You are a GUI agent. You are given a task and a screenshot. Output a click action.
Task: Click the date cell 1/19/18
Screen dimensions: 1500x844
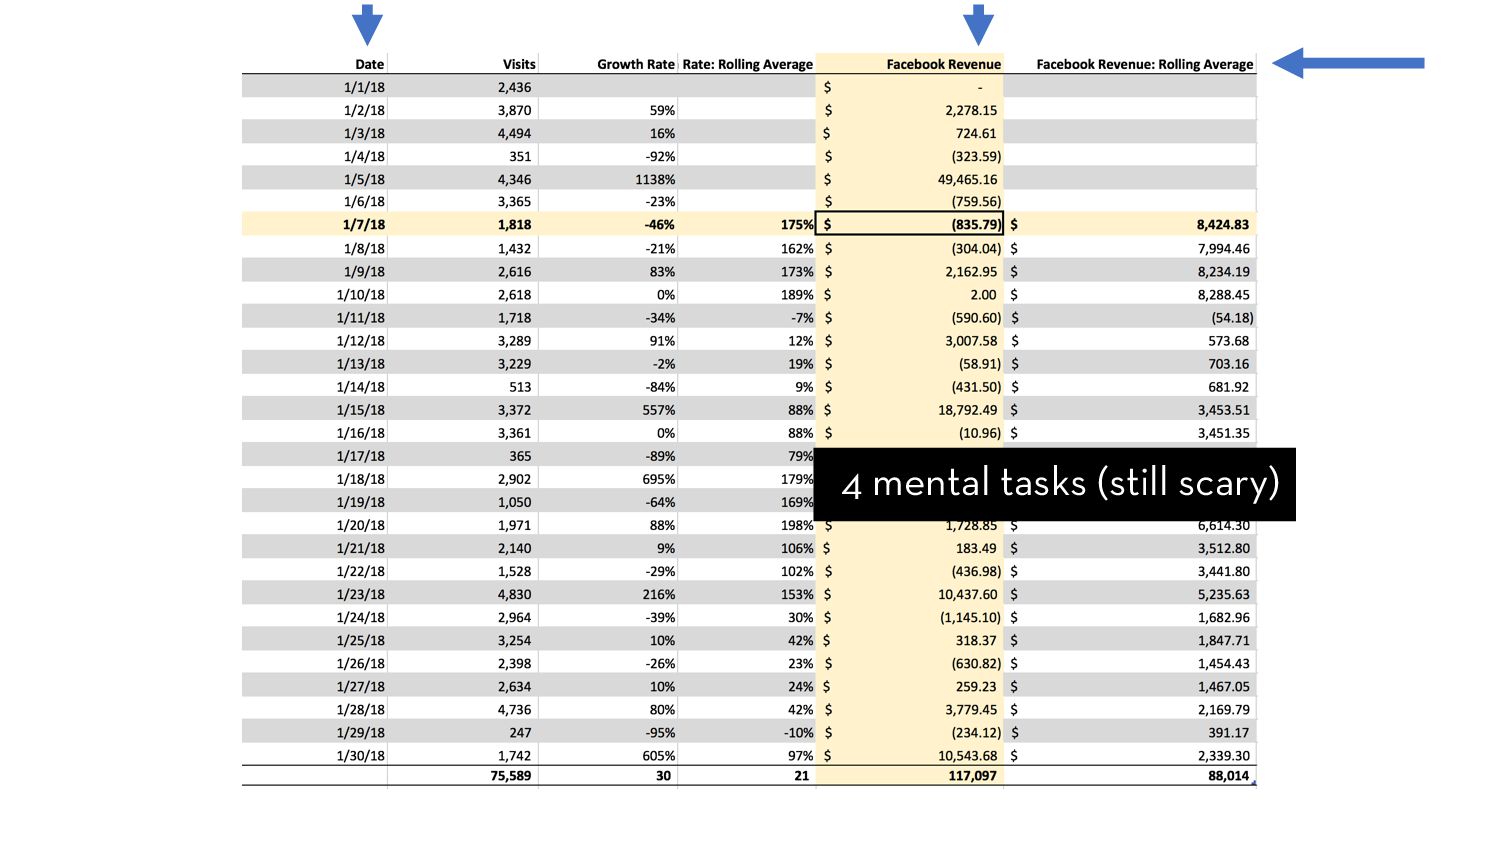(360, 502)
